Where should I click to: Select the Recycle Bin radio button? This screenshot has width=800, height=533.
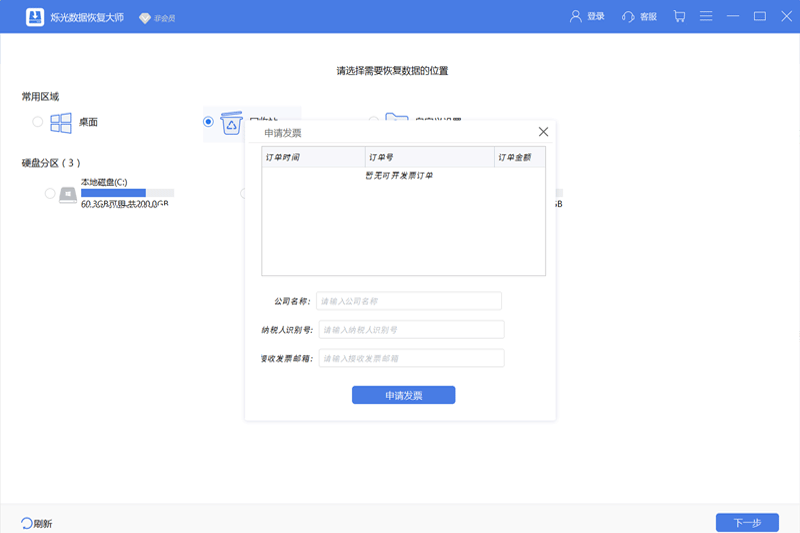208,121
